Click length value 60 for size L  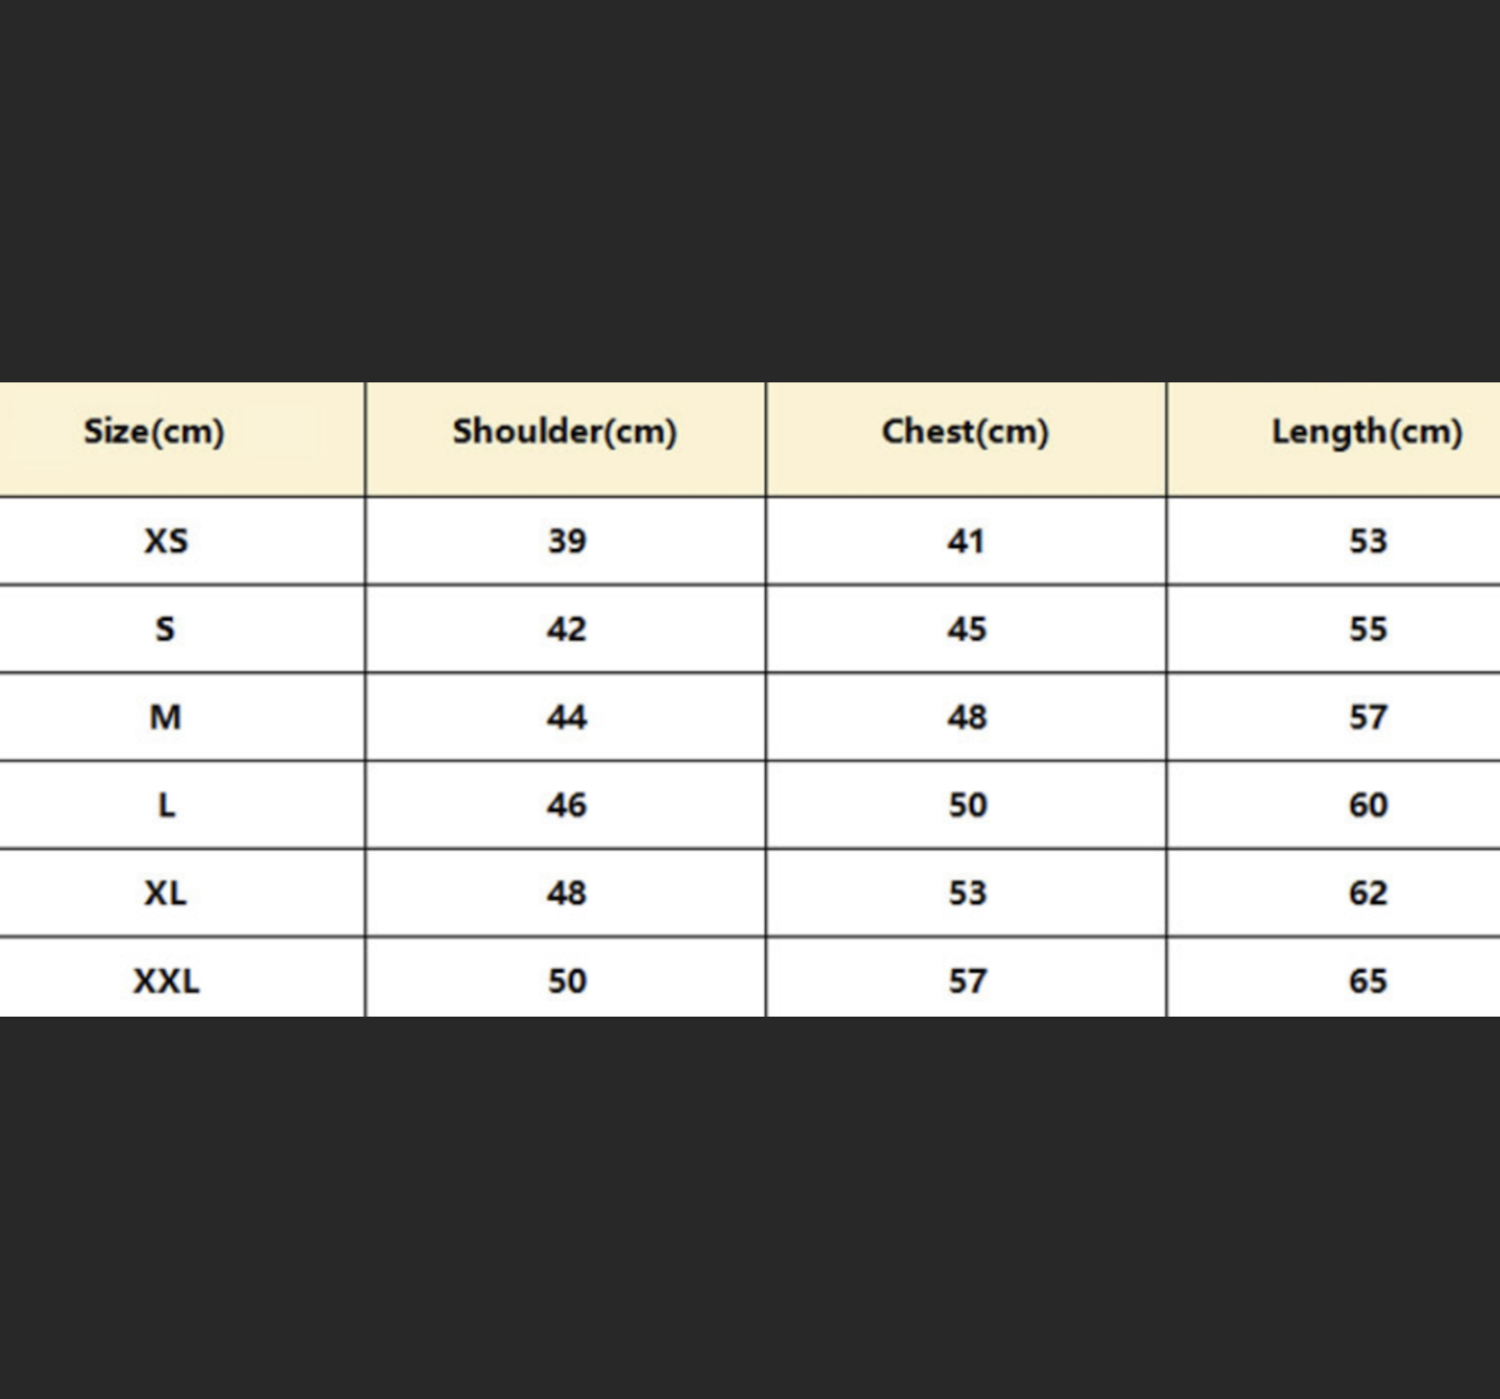(x=1368, y=805)
